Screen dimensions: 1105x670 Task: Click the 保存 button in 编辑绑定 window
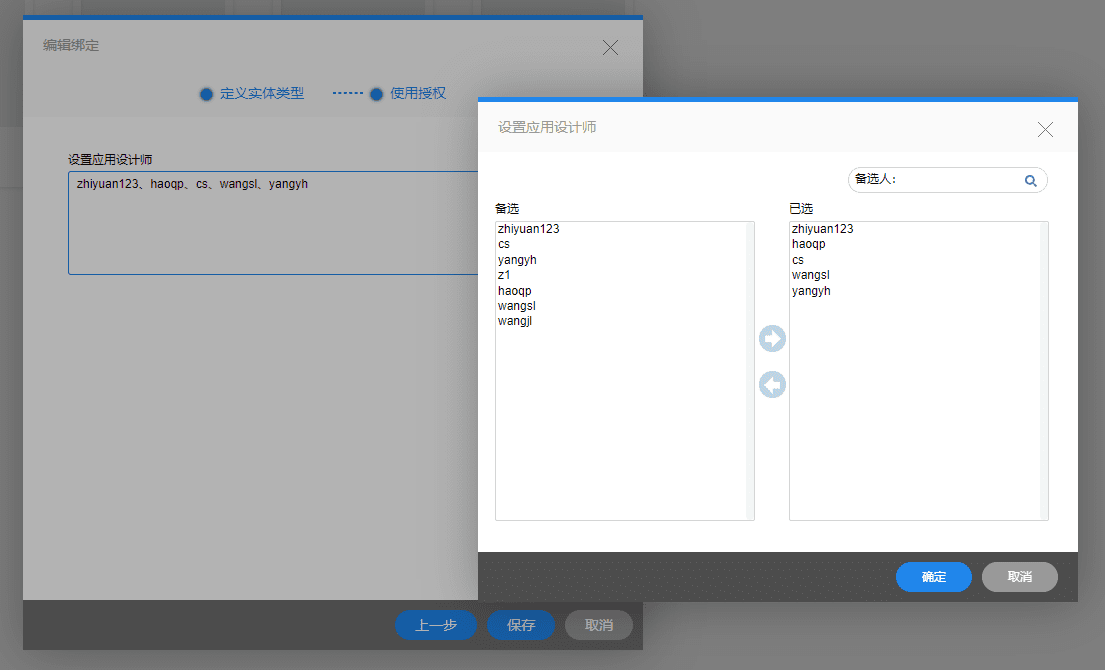521,625
